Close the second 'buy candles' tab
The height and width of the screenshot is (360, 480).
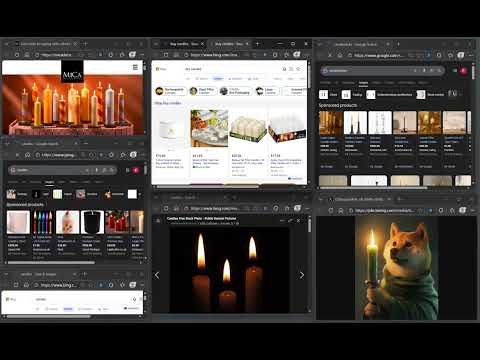(x=247, y=44)
